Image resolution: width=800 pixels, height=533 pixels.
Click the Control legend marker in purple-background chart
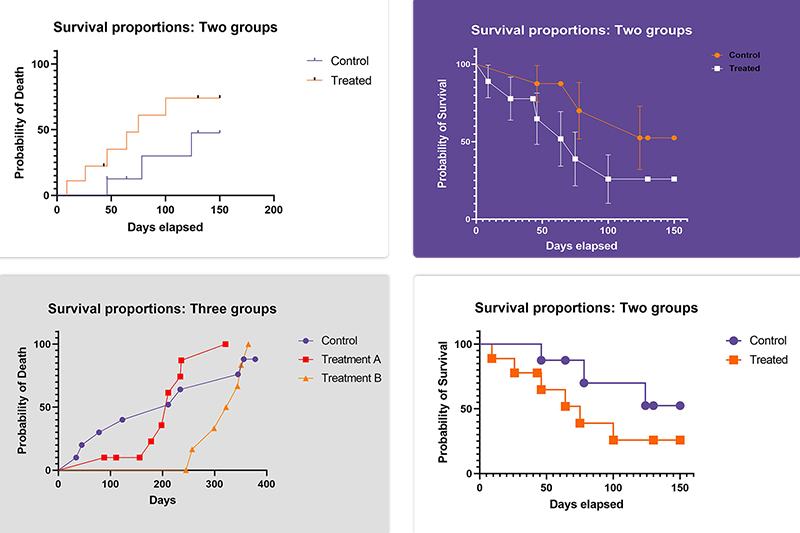(717, 55)
